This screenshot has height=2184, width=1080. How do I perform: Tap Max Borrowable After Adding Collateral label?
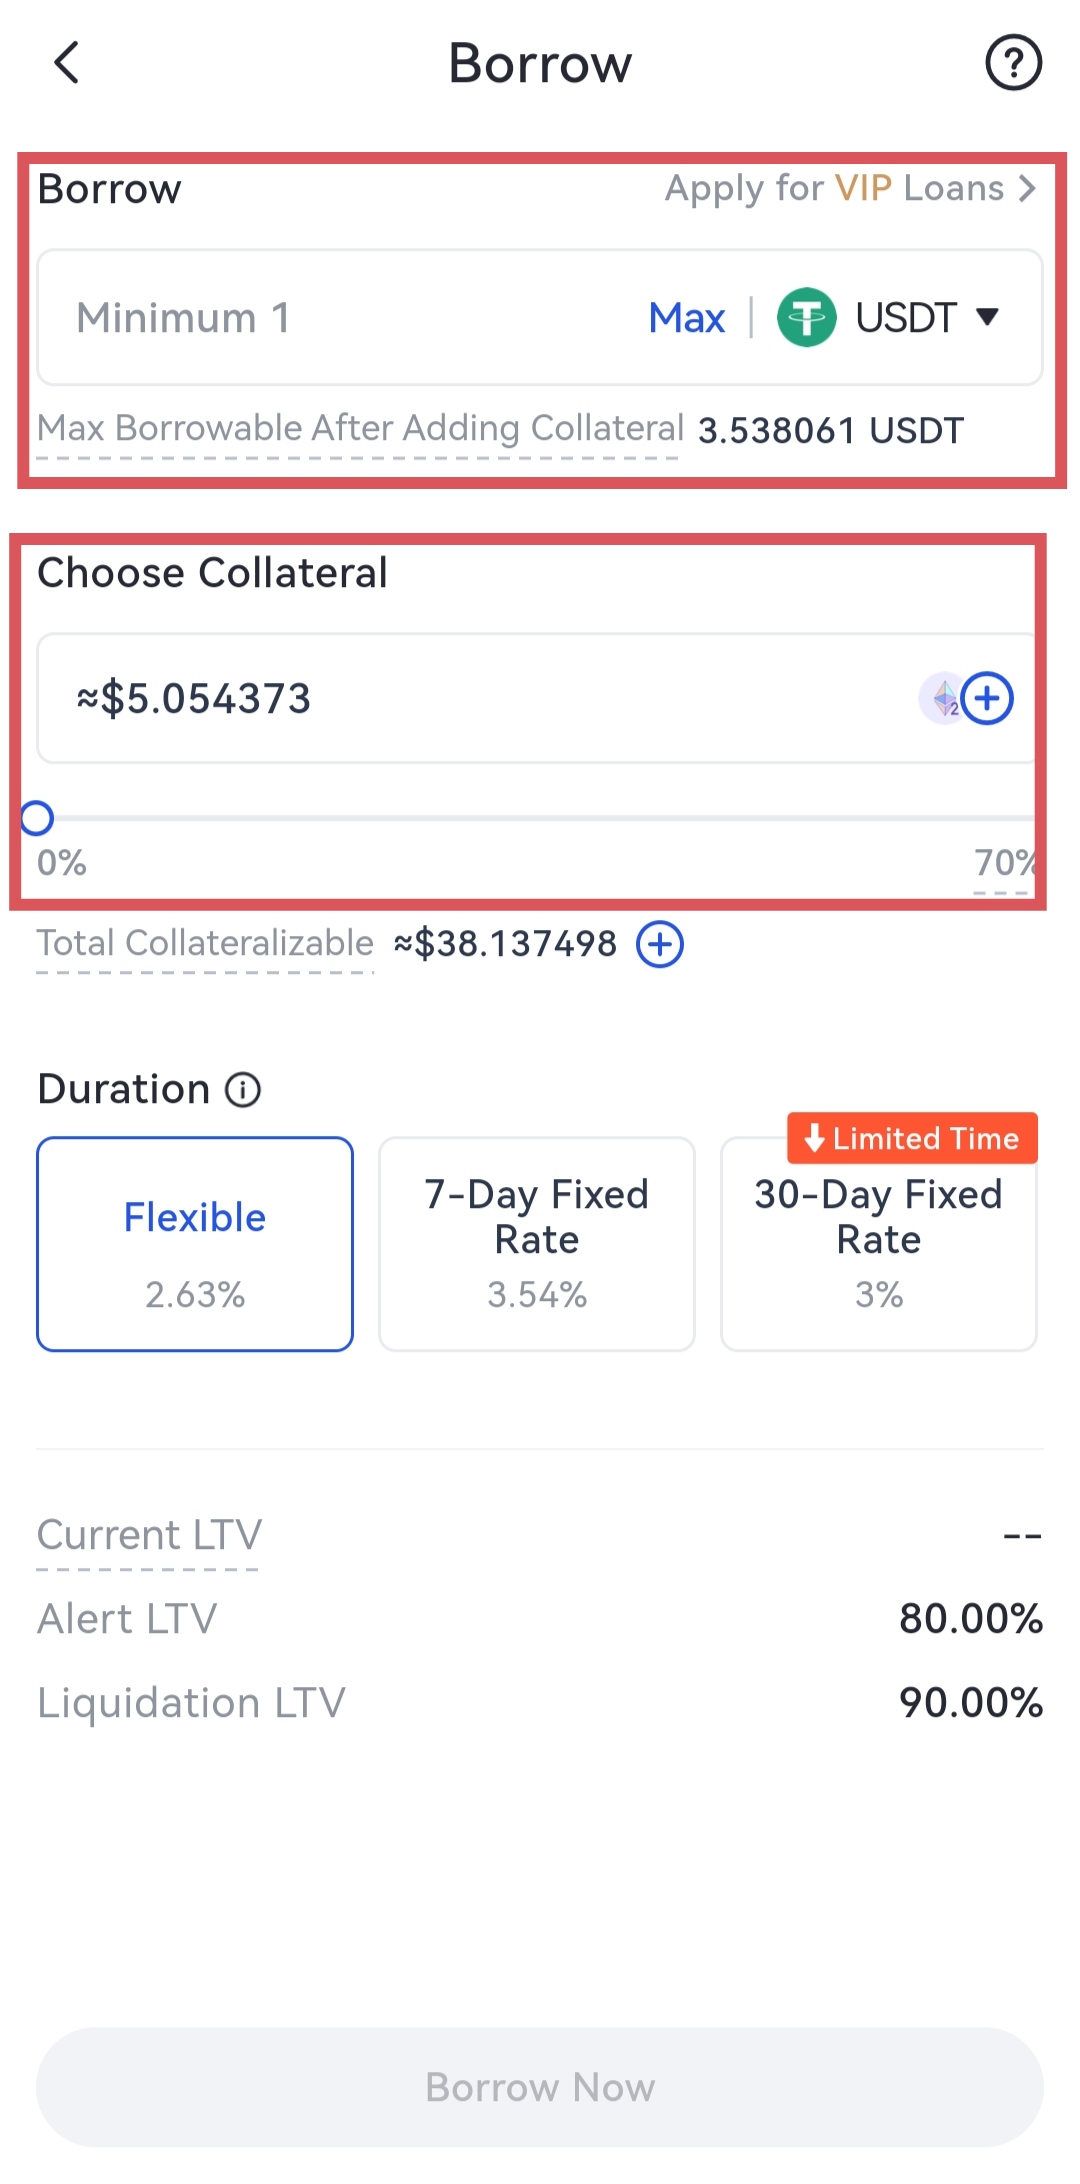pyautogui.click(x=360, y=428)
